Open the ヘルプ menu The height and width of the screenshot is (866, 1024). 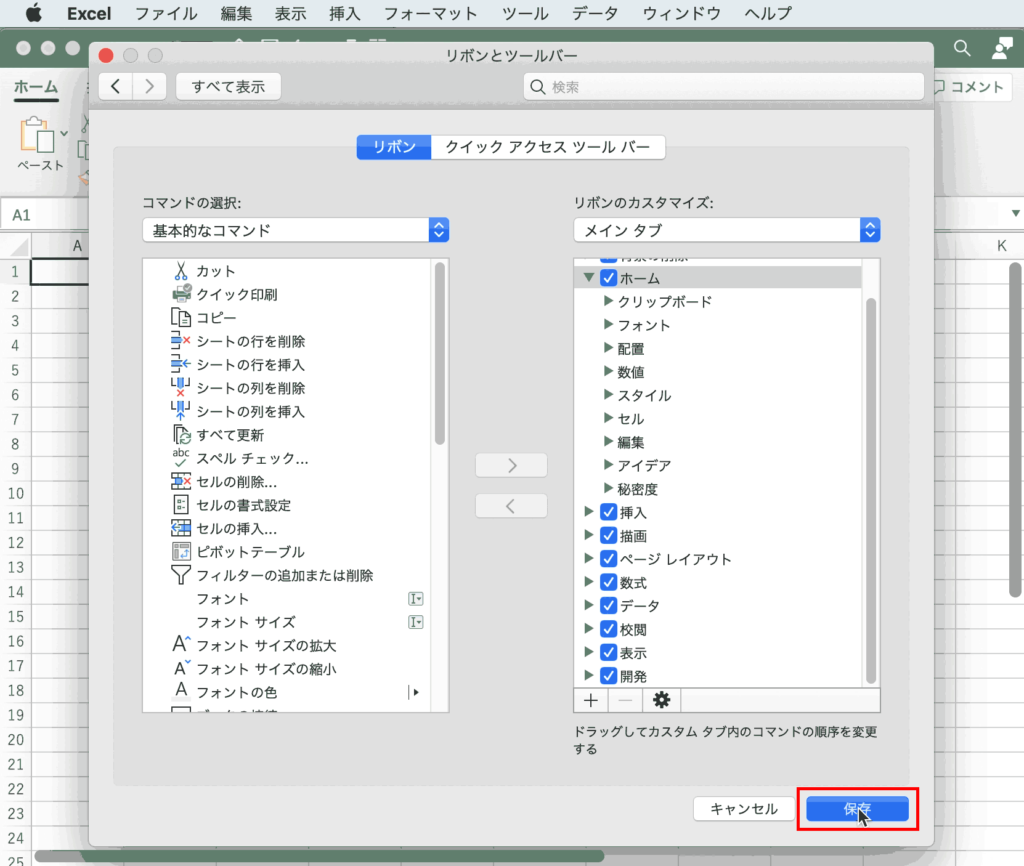[x=768, y=13]
